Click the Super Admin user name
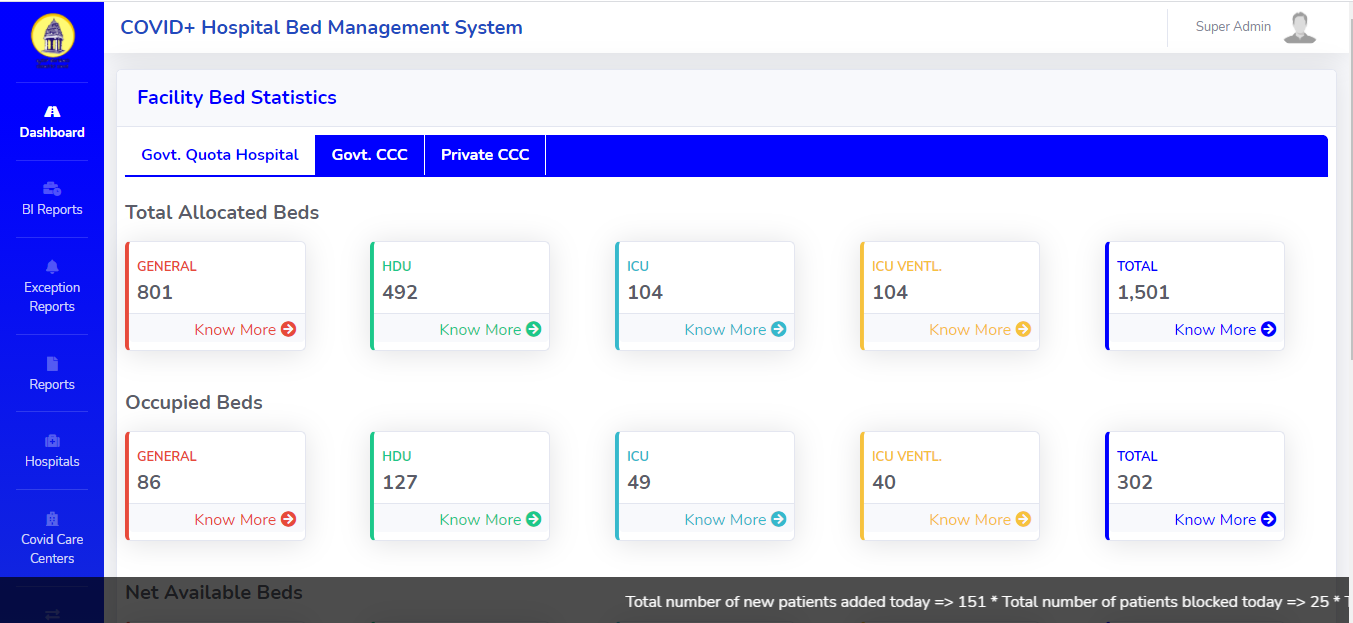This screenshot has height=623, width=1353. point(1233,27)
